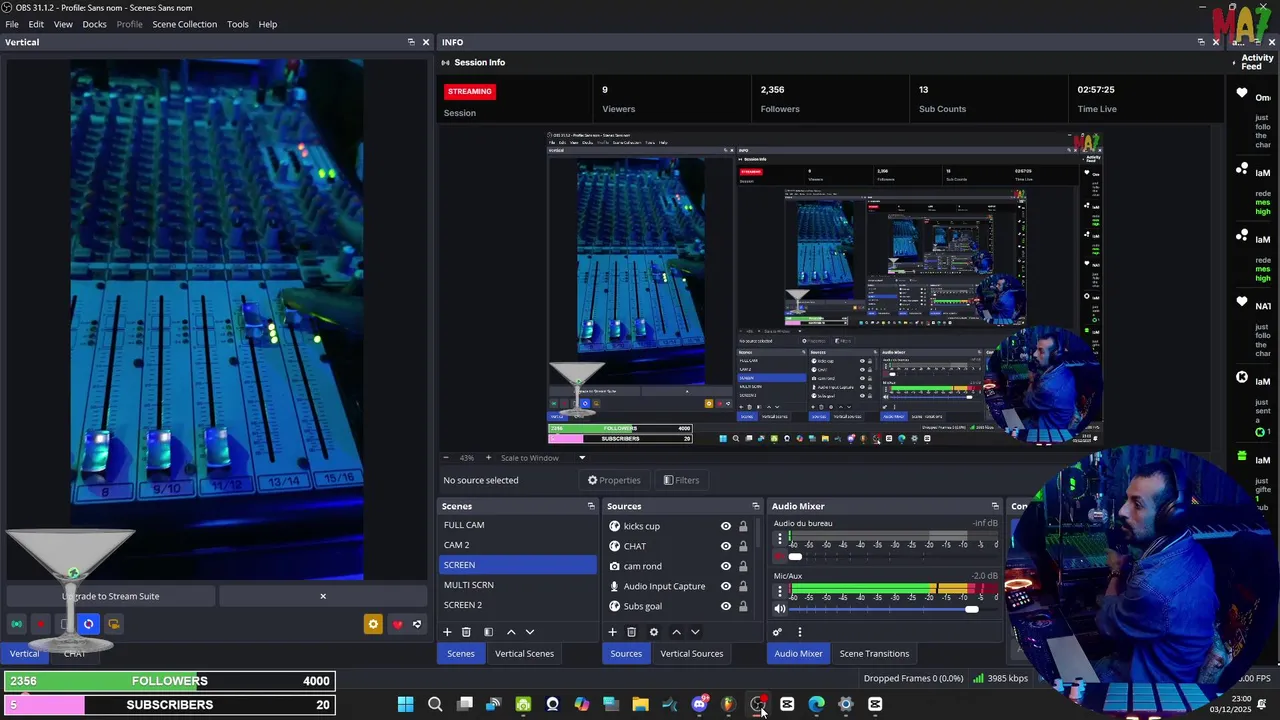Toggle visibility of CHAT source
Screen dimensions: 1280x720
[726, 546]
